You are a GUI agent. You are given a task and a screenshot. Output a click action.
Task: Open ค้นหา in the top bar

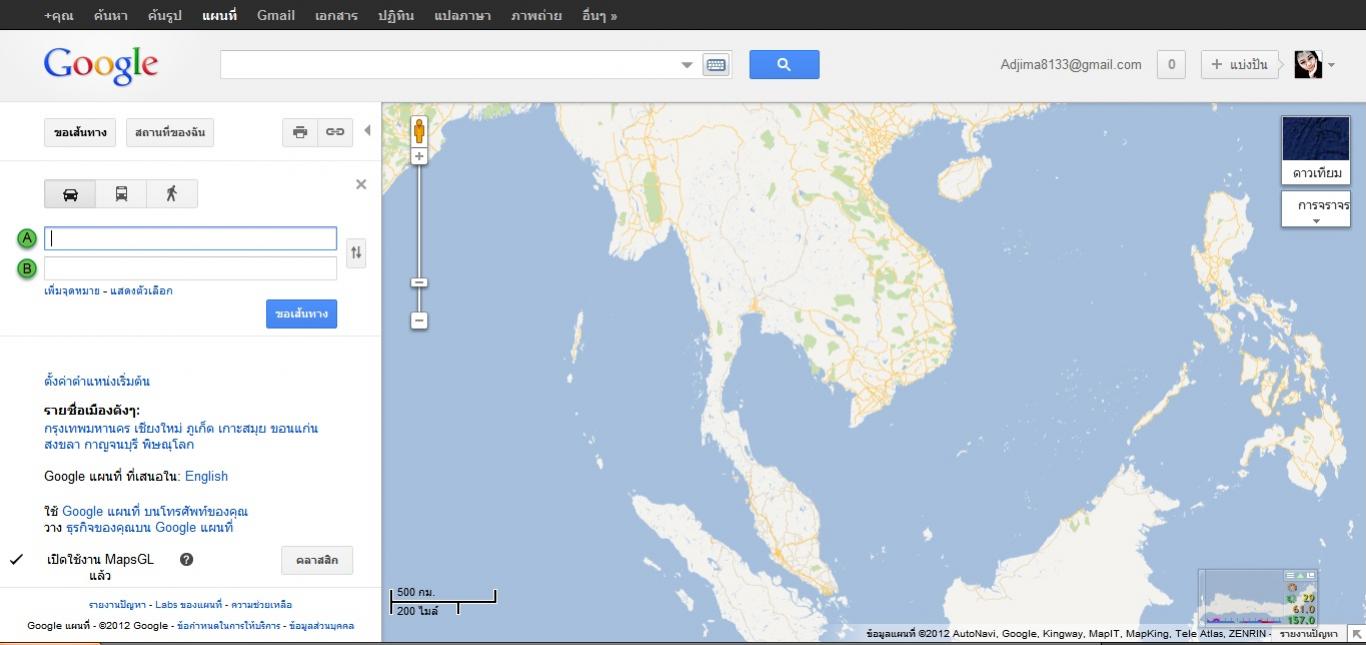click(111, 15)
